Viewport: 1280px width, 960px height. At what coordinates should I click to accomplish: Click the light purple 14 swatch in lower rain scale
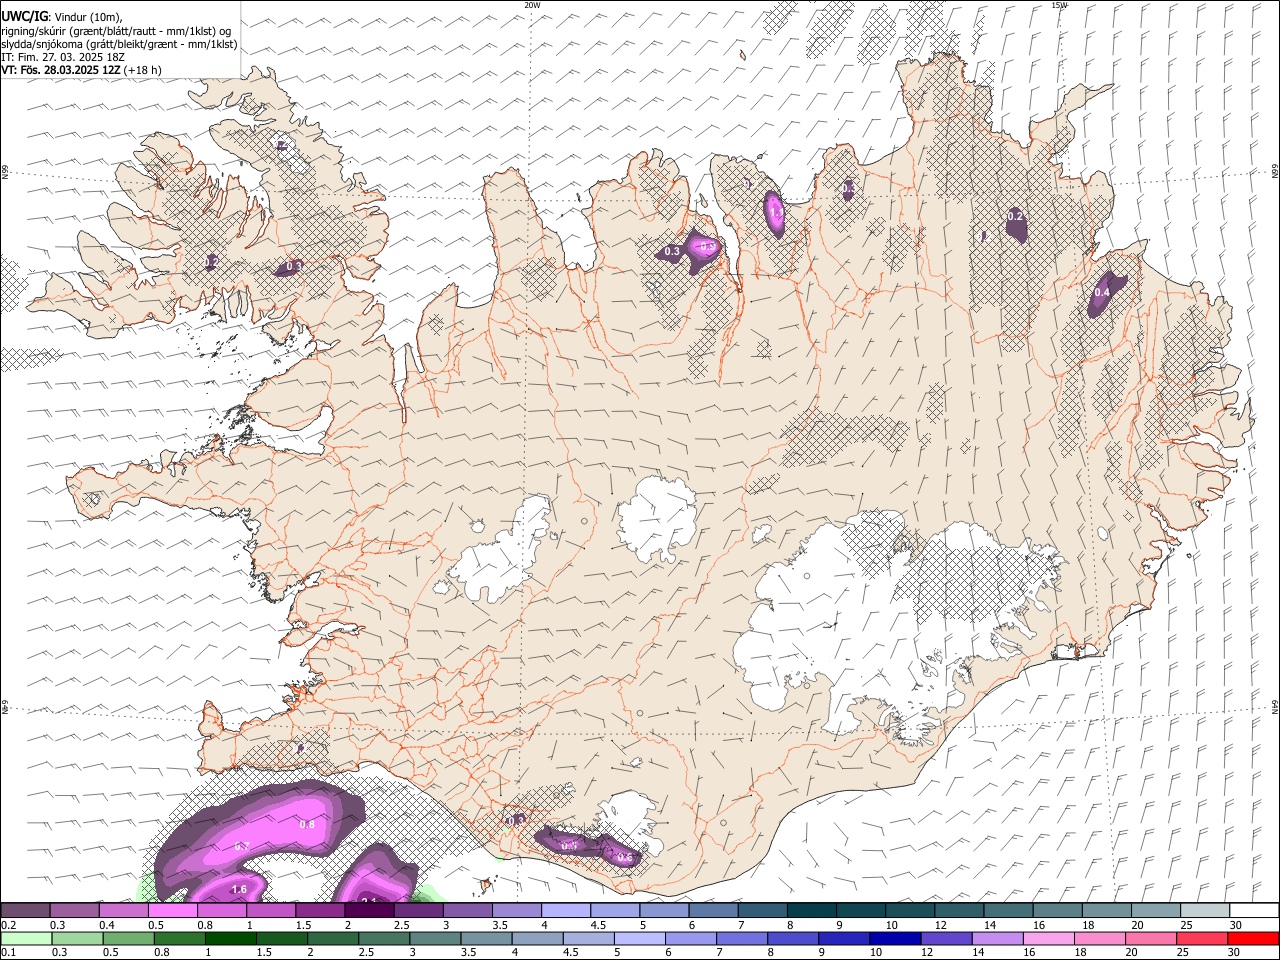pyautogui.click(x=997, y=938)
